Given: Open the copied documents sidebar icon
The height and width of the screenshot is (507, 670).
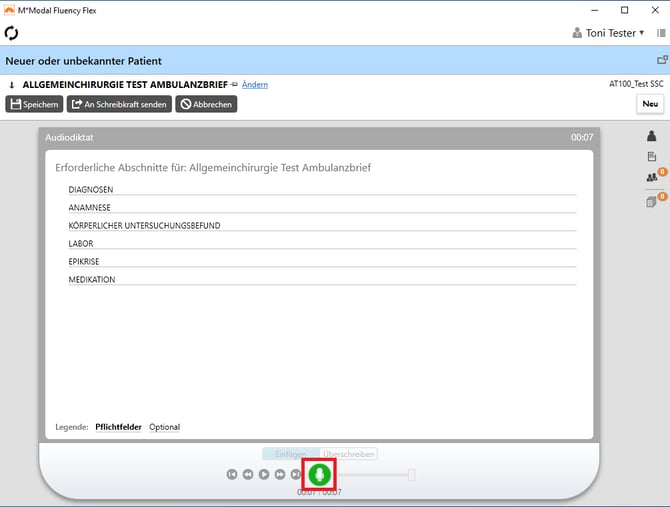Looking at the screenshot, I should (x=651, y=201).
